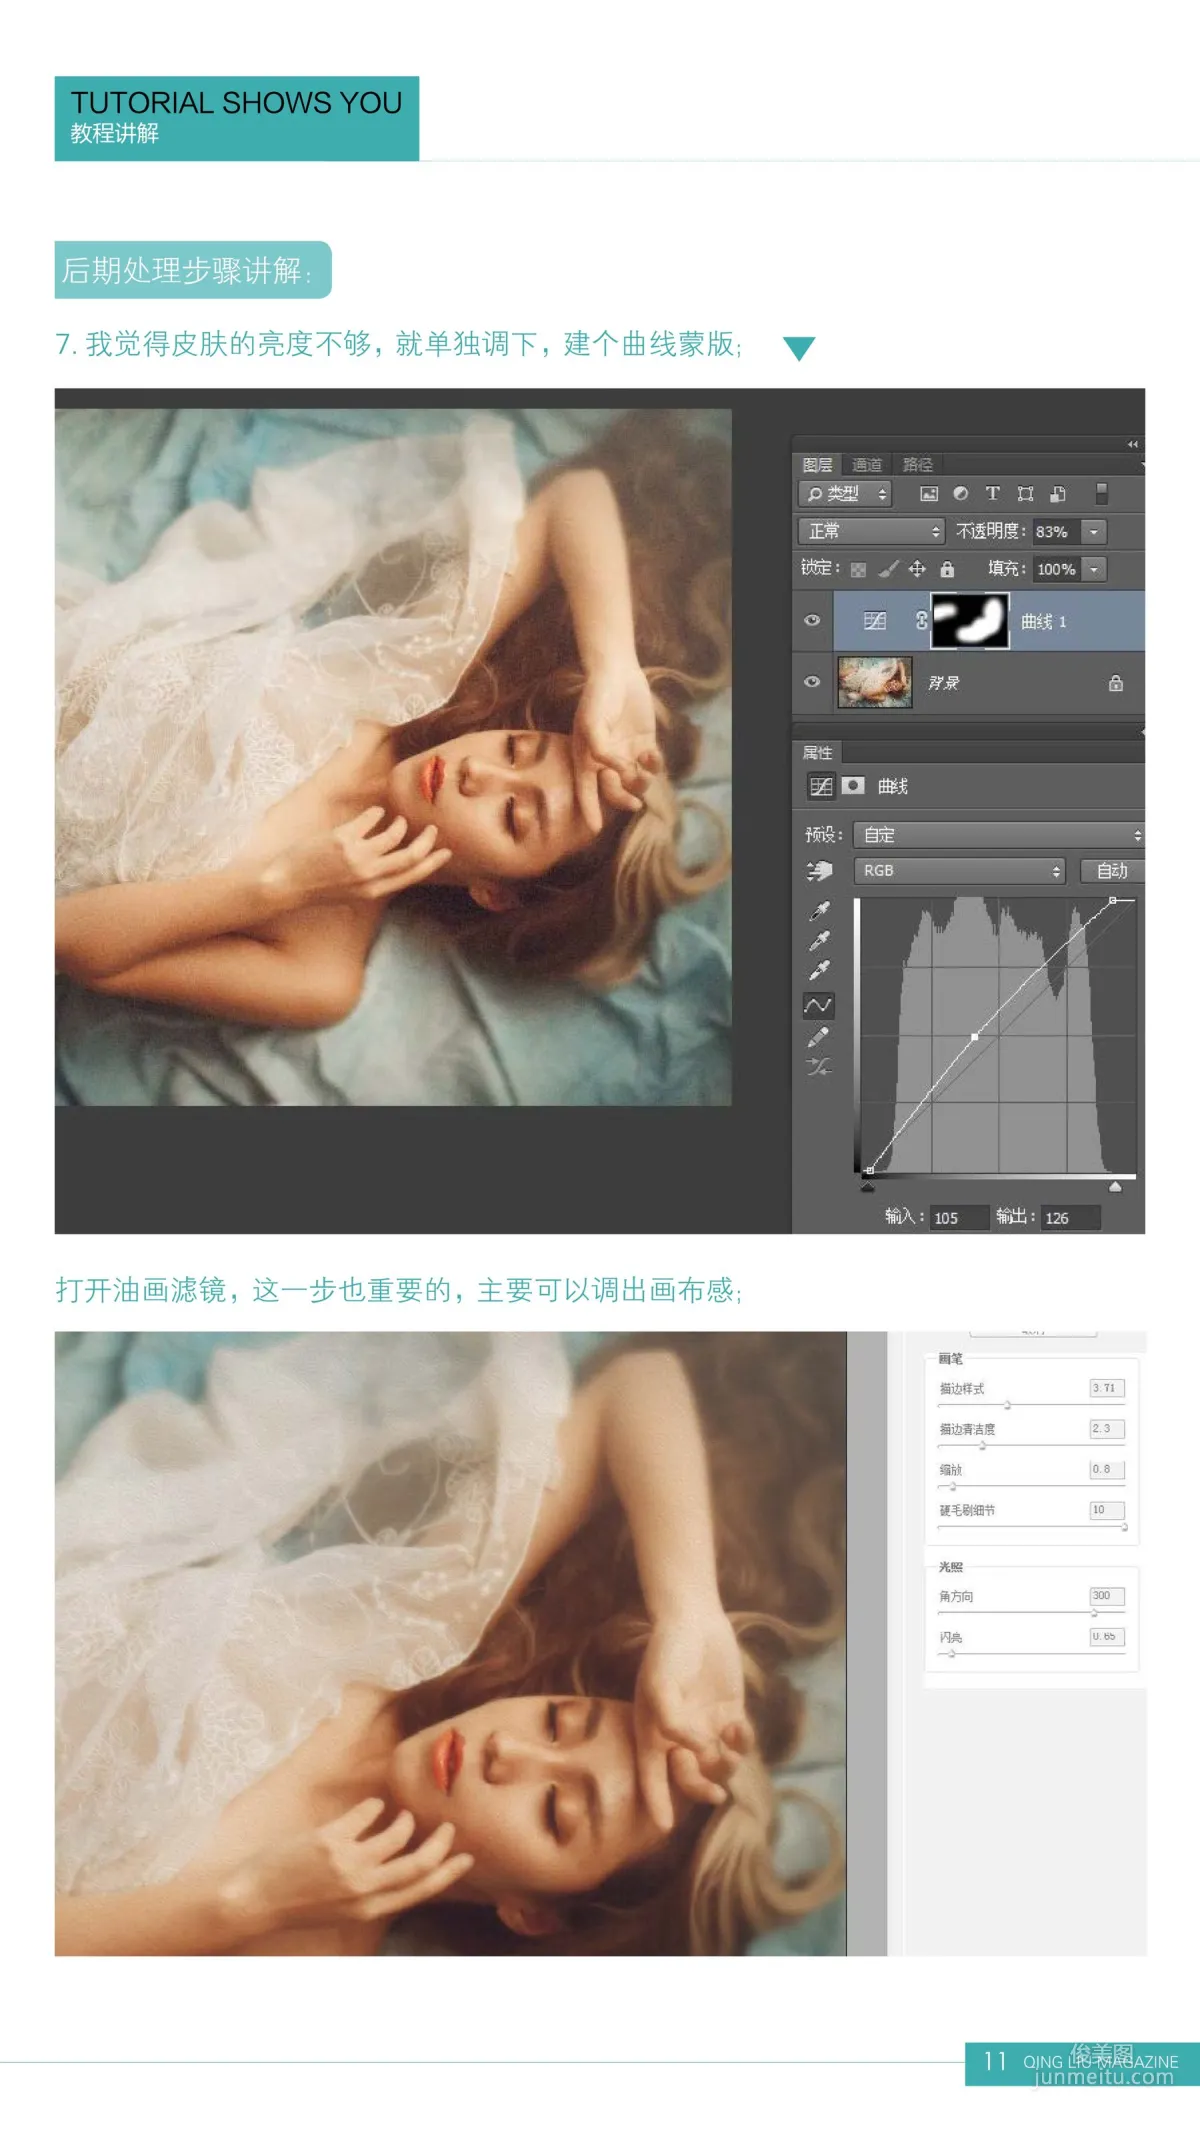The width and height of the screenshot is (1200, 2133).
Task: Filter layers by shape layer icon
Action: coord(1025,494)
